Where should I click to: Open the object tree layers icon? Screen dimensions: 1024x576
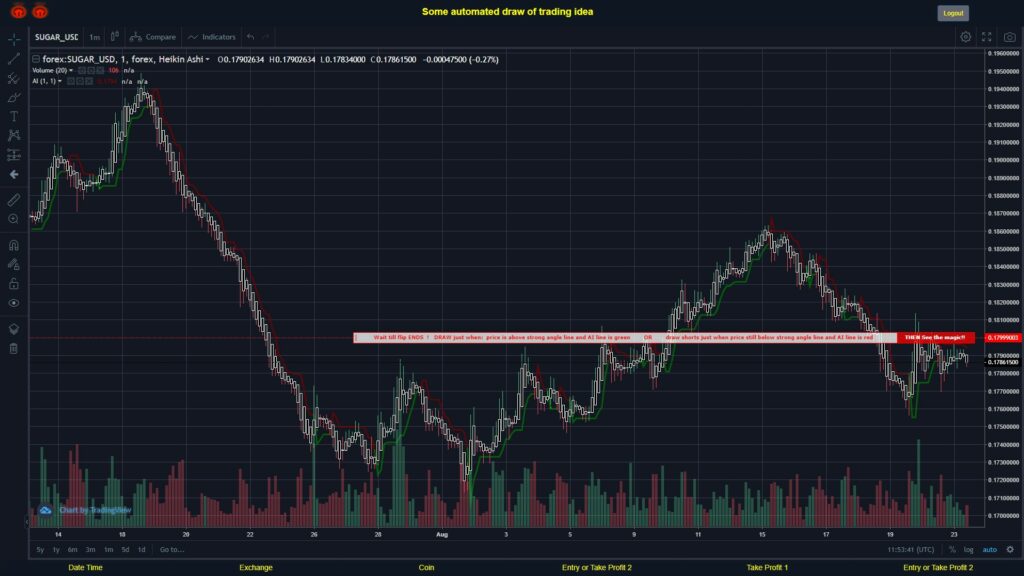tap(14, 329)
